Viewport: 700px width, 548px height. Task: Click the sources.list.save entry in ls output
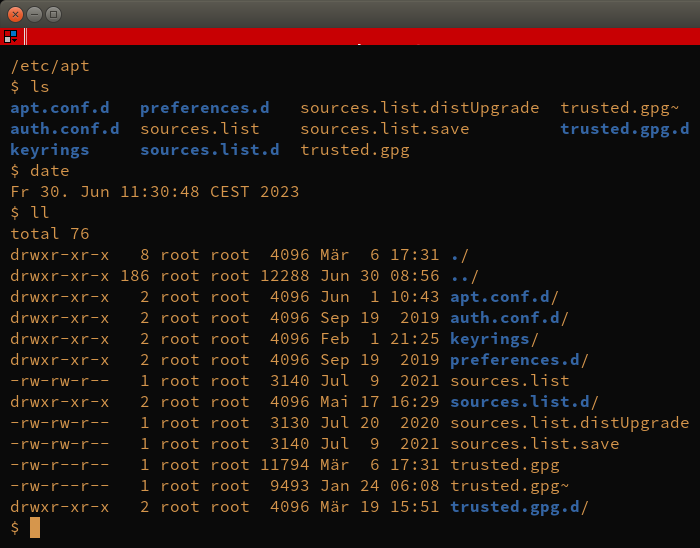pyautogui.click(x=384, y=129)
